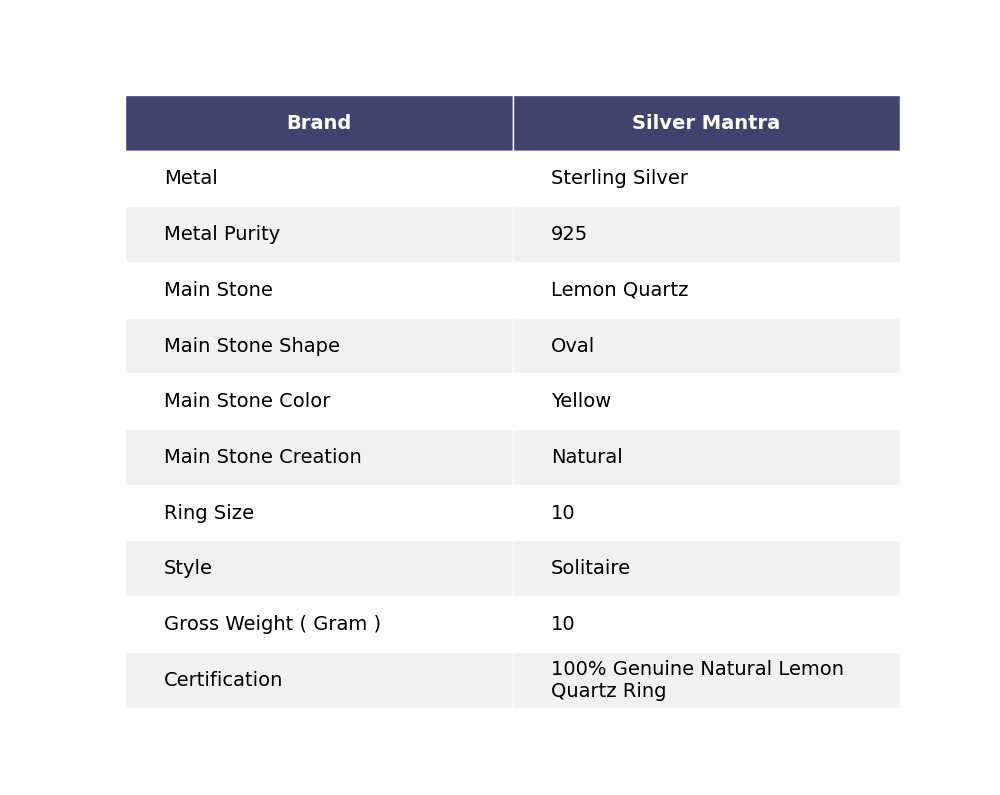This screenshot has height=795, width=1000.
Task: Click the Metal Purity label
Action: click(222, 234)
